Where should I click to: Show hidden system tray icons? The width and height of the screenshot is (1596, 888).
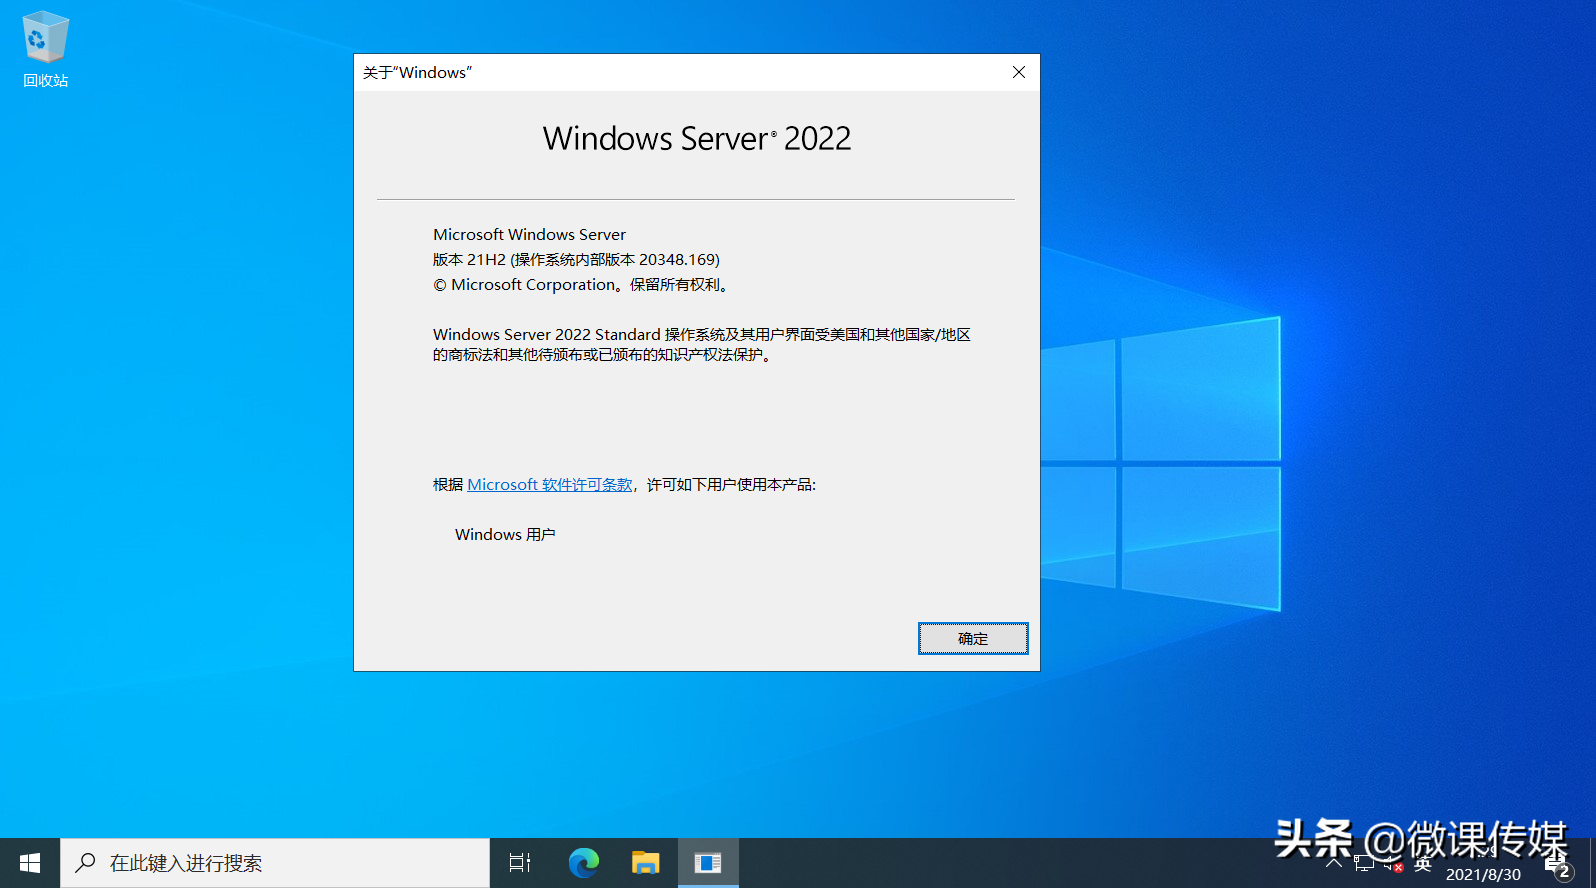click(1334, 864)
